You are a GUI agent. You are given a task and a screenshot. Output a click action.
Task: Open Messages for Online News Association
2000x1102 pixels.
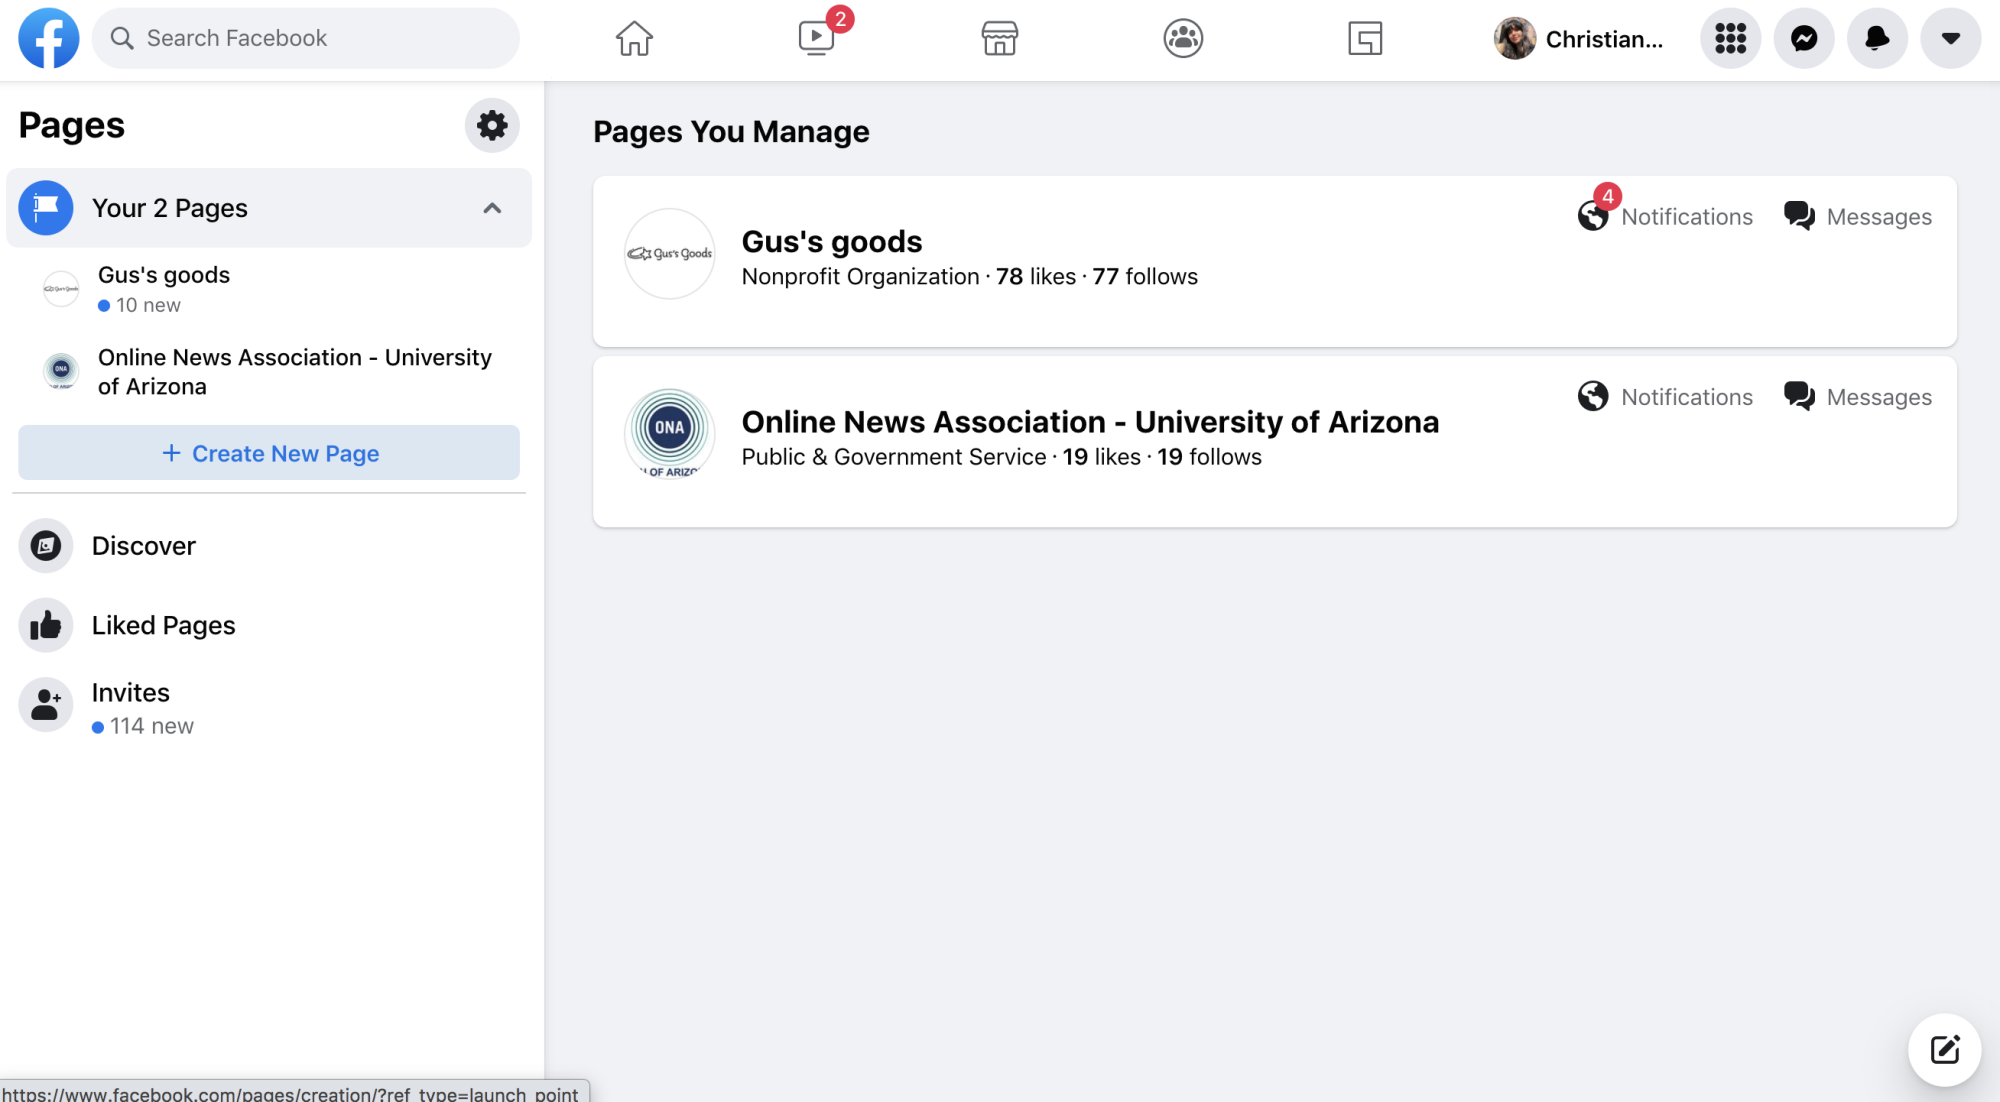coord(1858,397)
